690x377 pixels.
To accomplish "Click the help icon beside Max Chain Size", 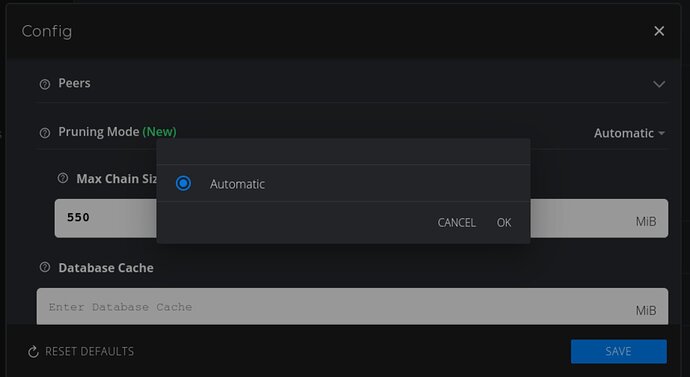I will [63, 178].
